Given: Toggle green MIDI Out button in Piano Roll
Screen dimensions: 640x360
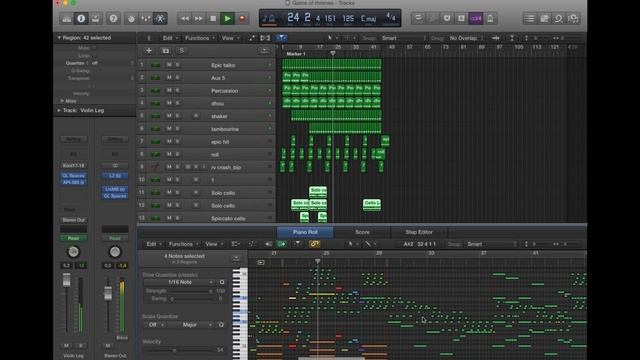Looking at the screenshot, I should coord(282,244).
